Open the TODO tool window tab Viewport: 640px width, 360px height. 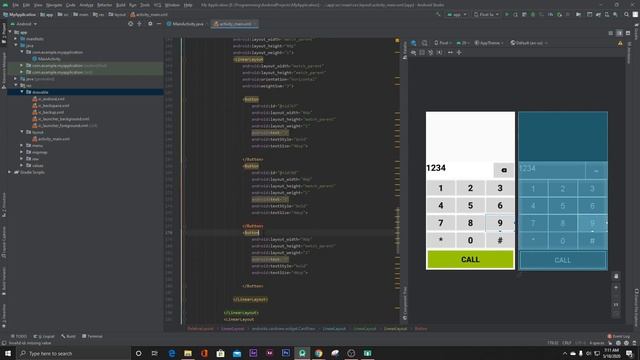tap(19, 336)
